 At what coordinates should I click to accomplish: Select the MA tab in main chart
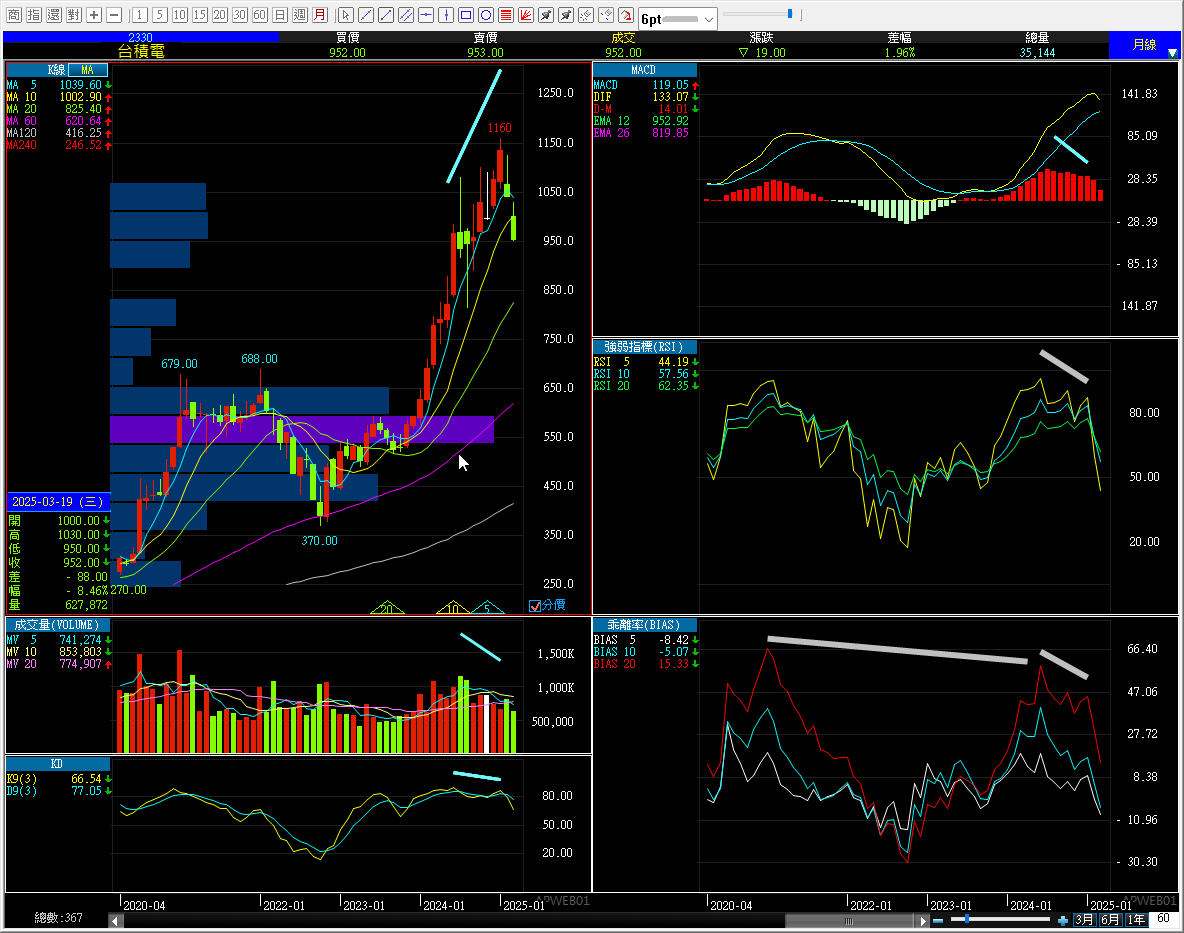point(88,69)
